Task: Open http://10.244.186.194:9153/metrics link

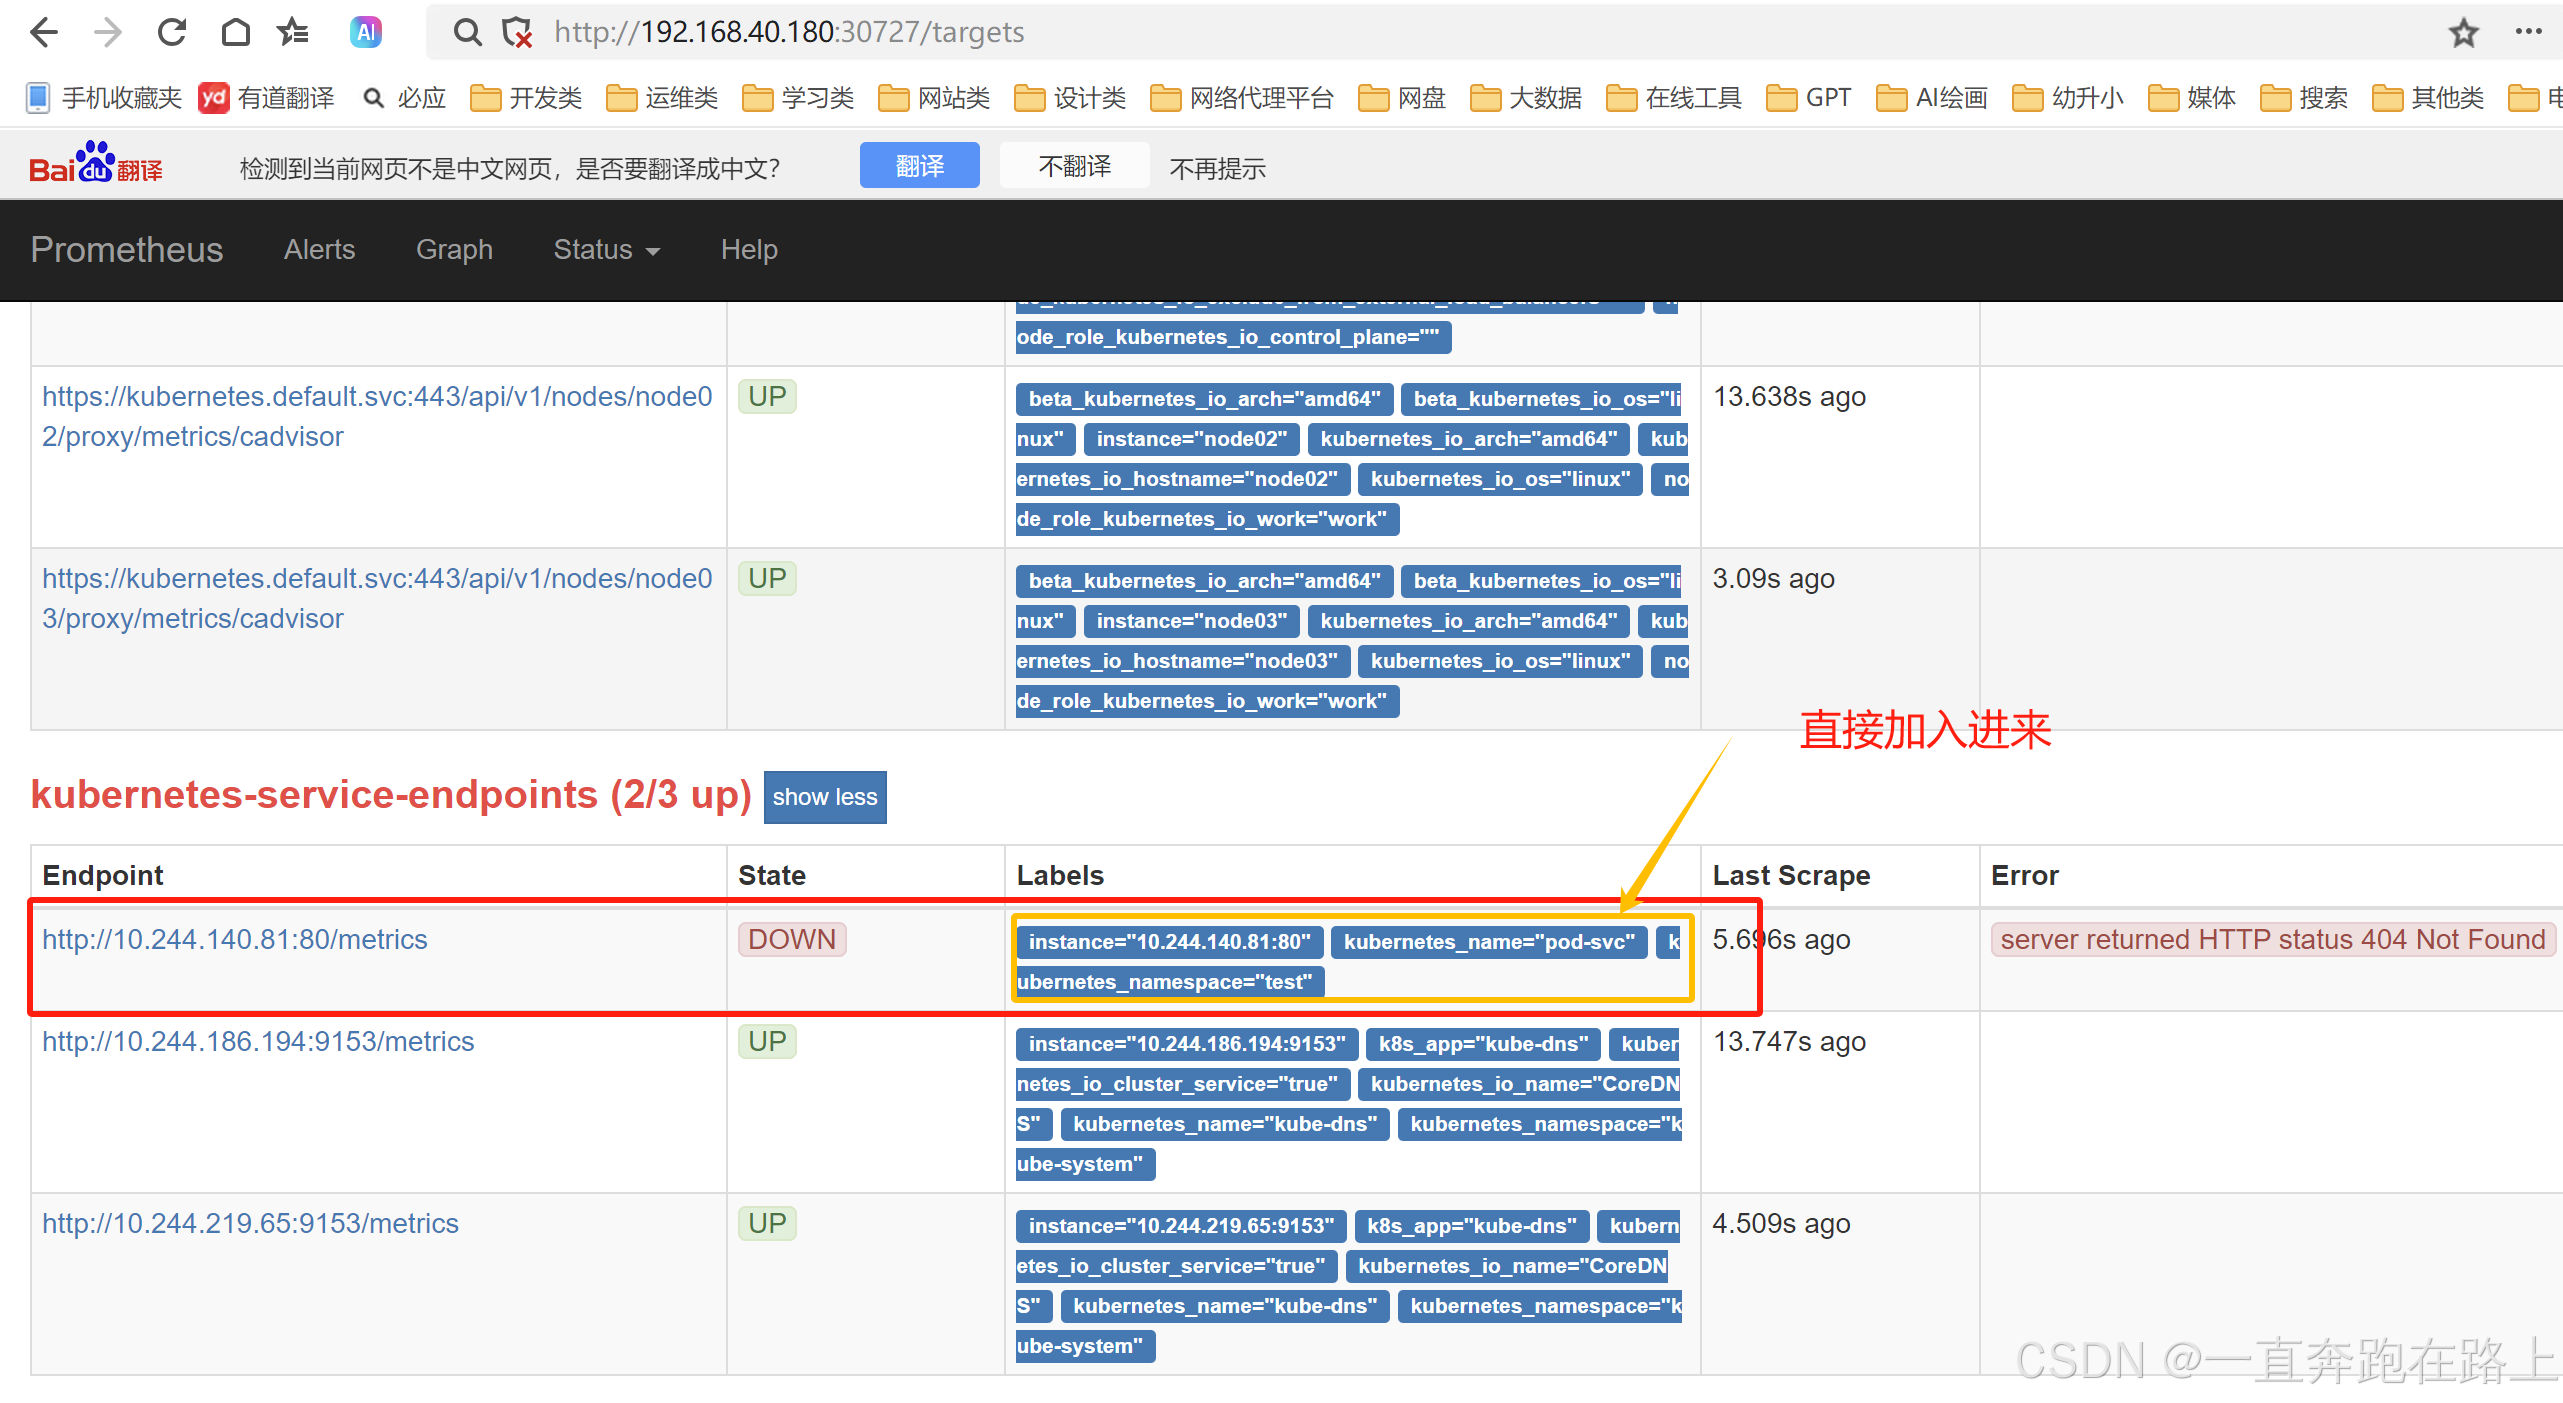Action: 258,1042
